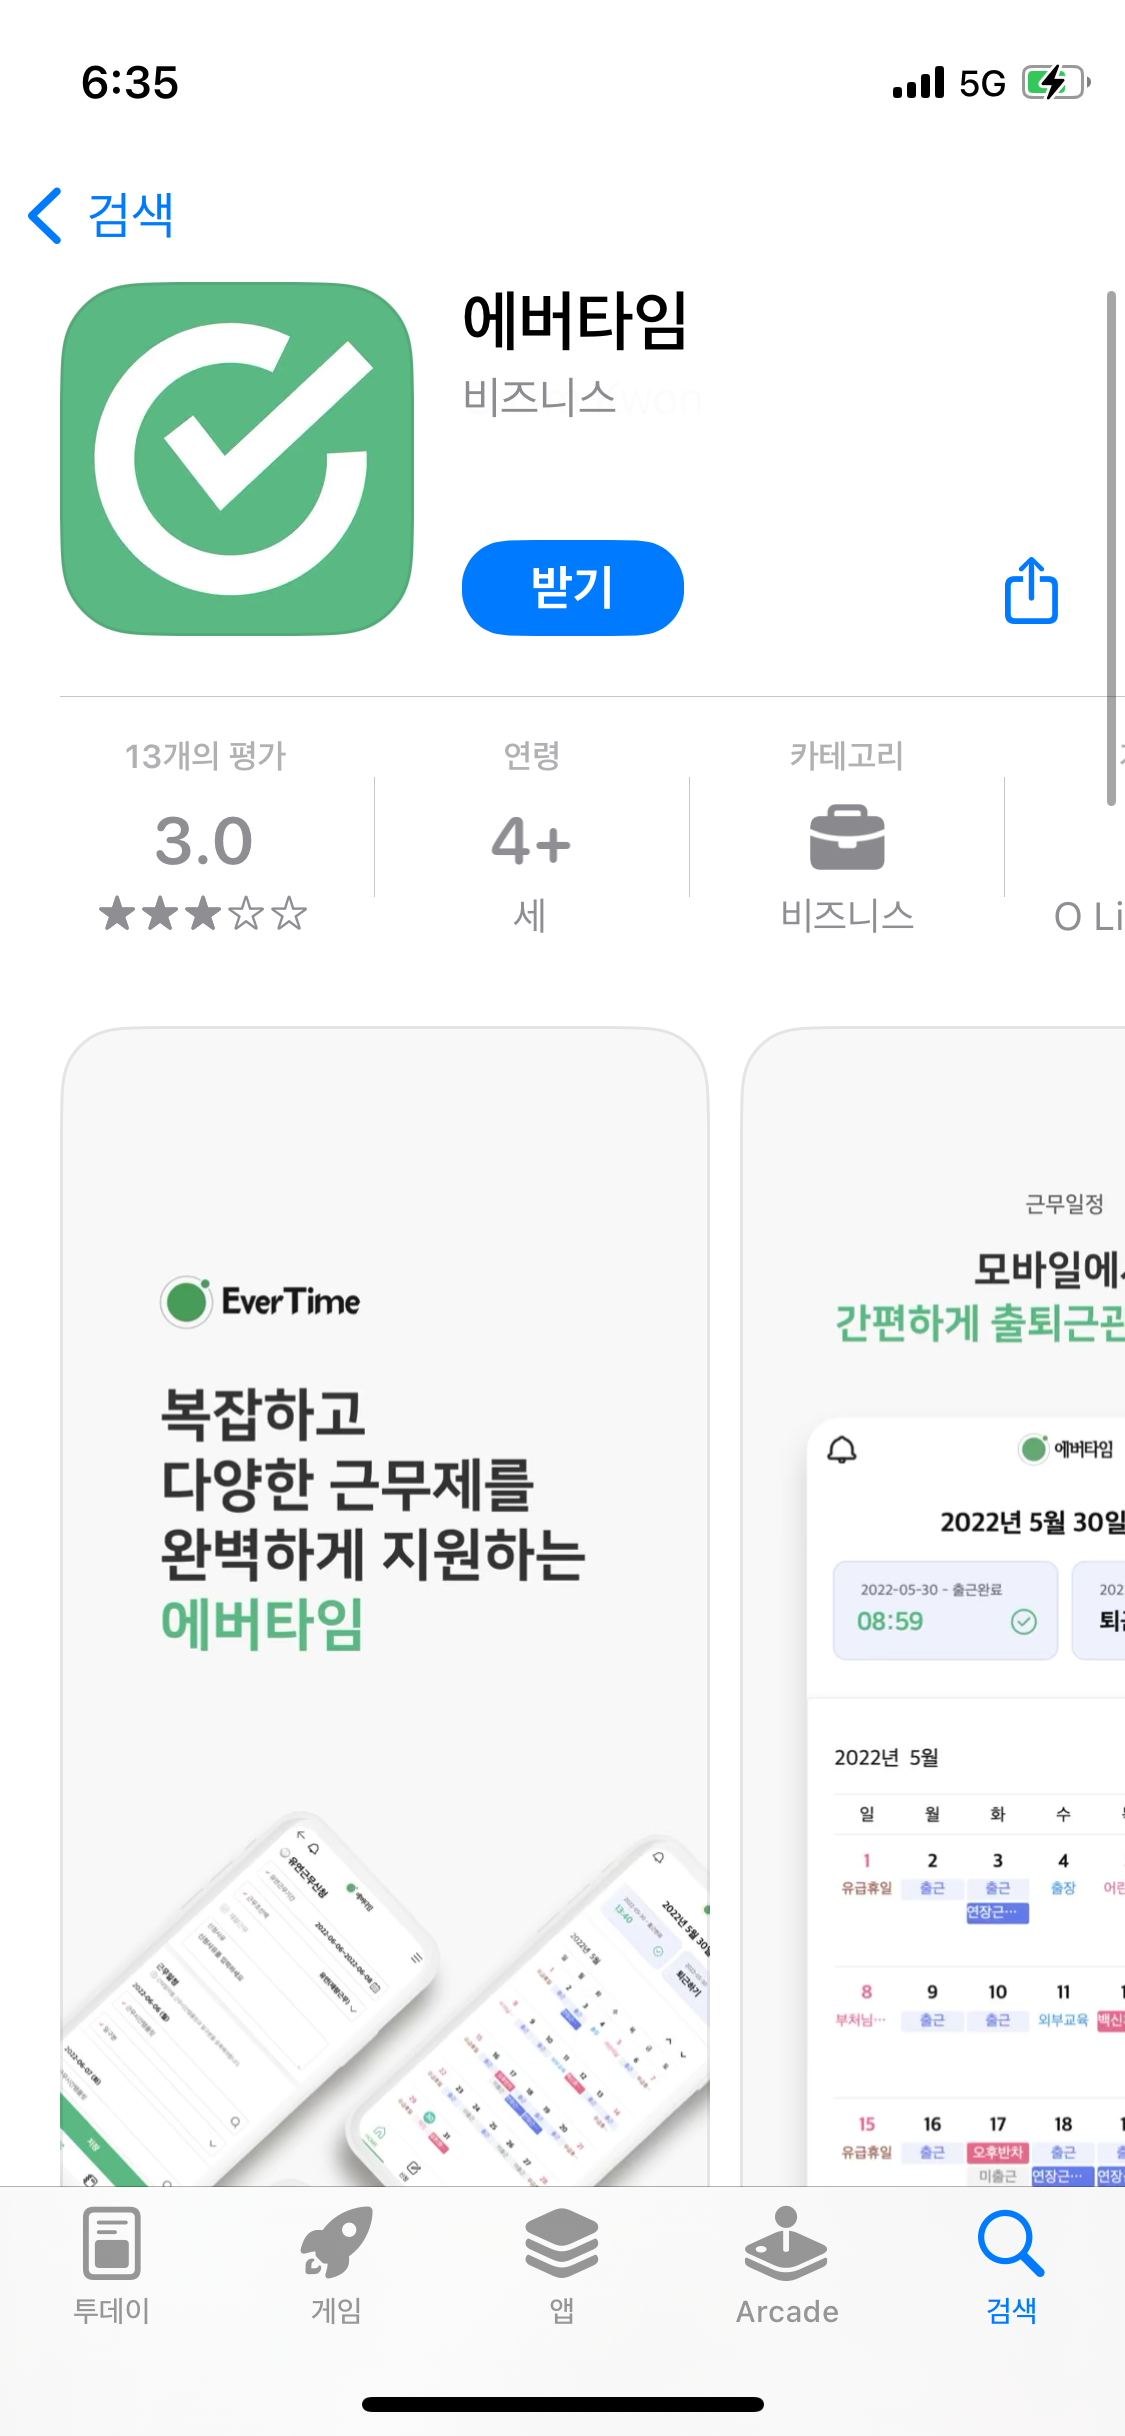The image size is (1125, 2436).
Task: Tap the 에버타임 app title
Action: click(x=574, y=321)
